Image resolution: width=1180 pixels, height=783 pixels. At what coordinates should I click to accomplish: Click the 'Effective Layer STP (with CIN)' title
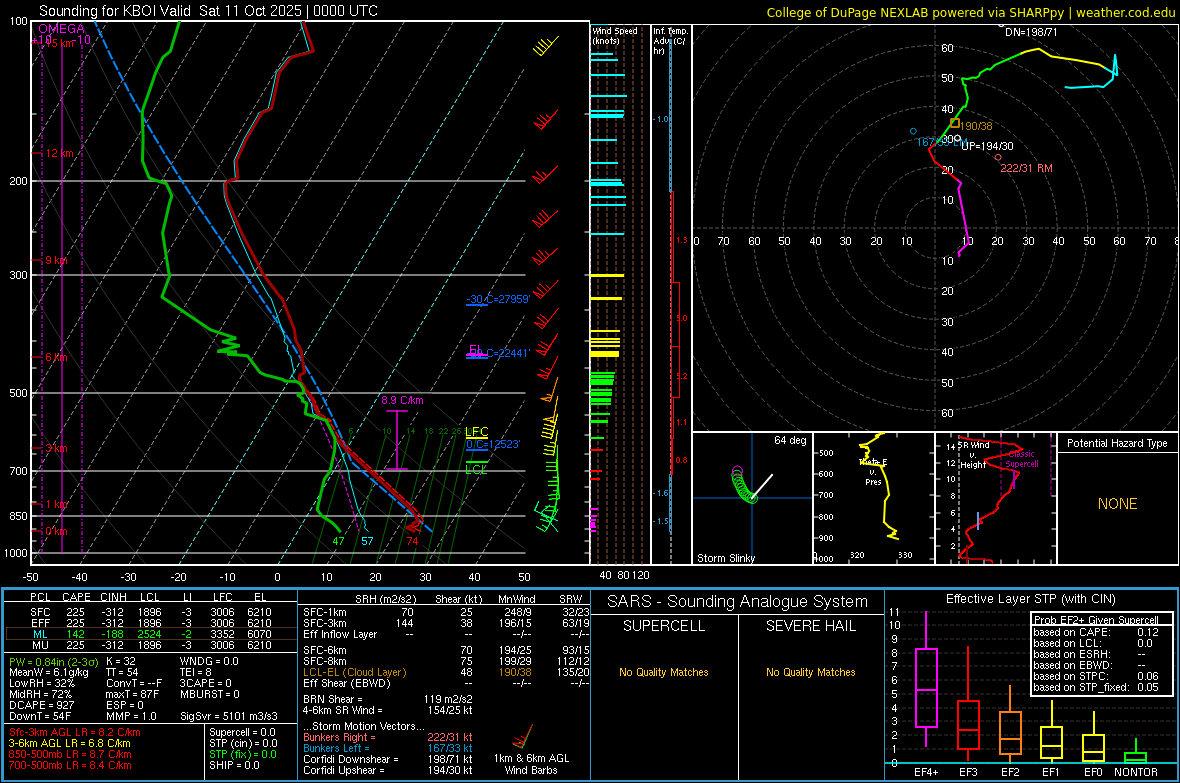(1030, 599)
